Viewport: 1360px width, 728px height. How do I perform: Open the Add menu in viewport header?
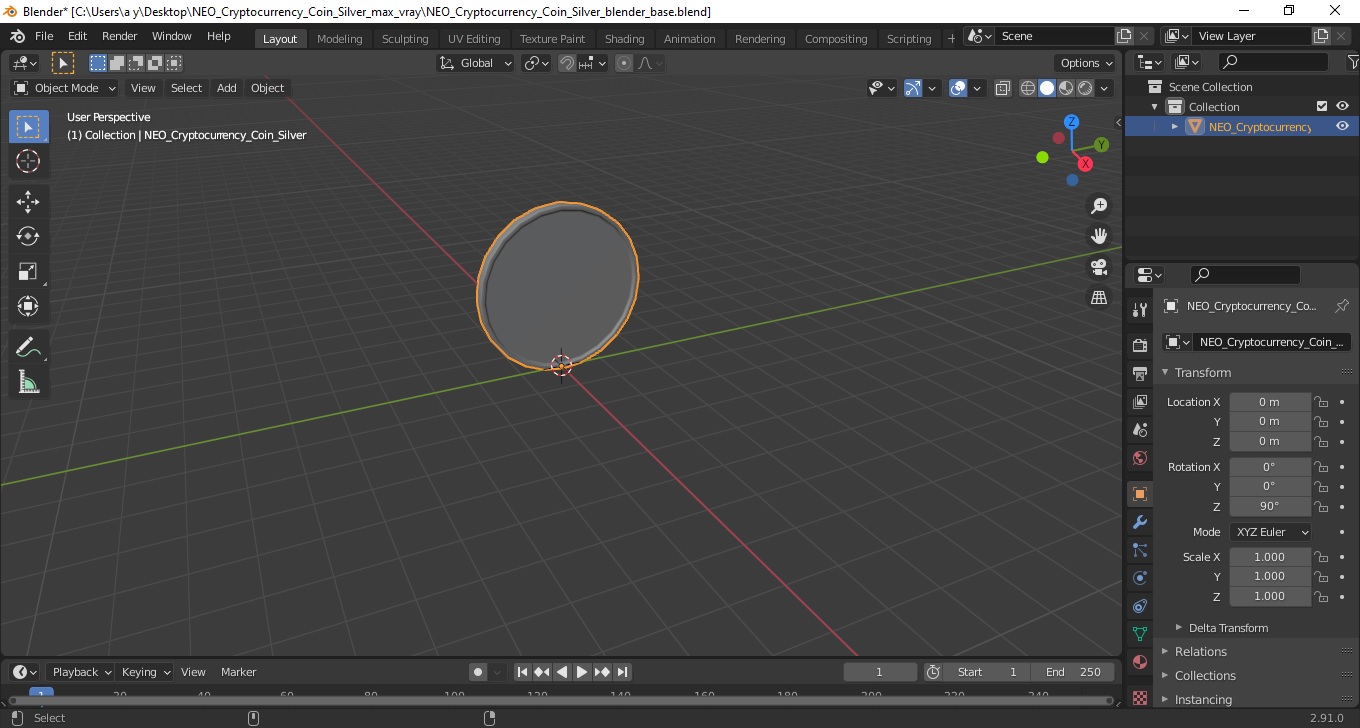point(227,88)
